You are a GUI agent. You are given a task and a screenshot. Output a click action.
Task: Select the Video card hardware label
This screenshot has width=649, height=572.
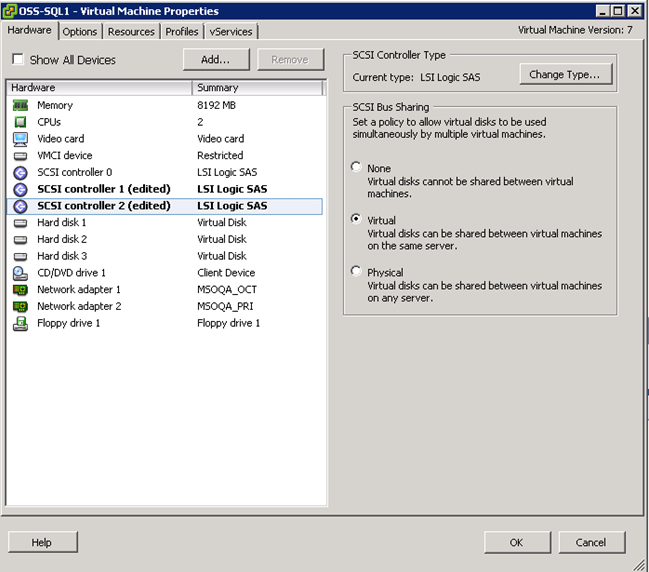coord(61,139)
